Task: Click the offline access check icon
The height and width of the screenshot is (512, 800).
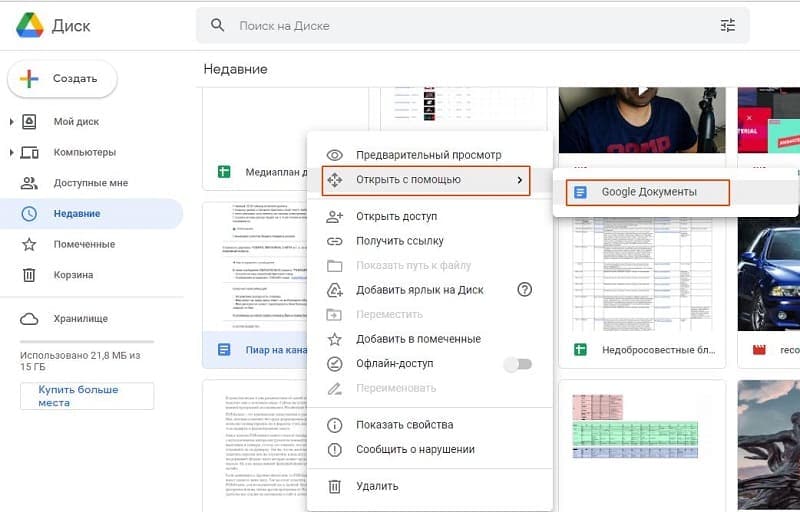Action: pyautogui.click(x=334, y=364)
